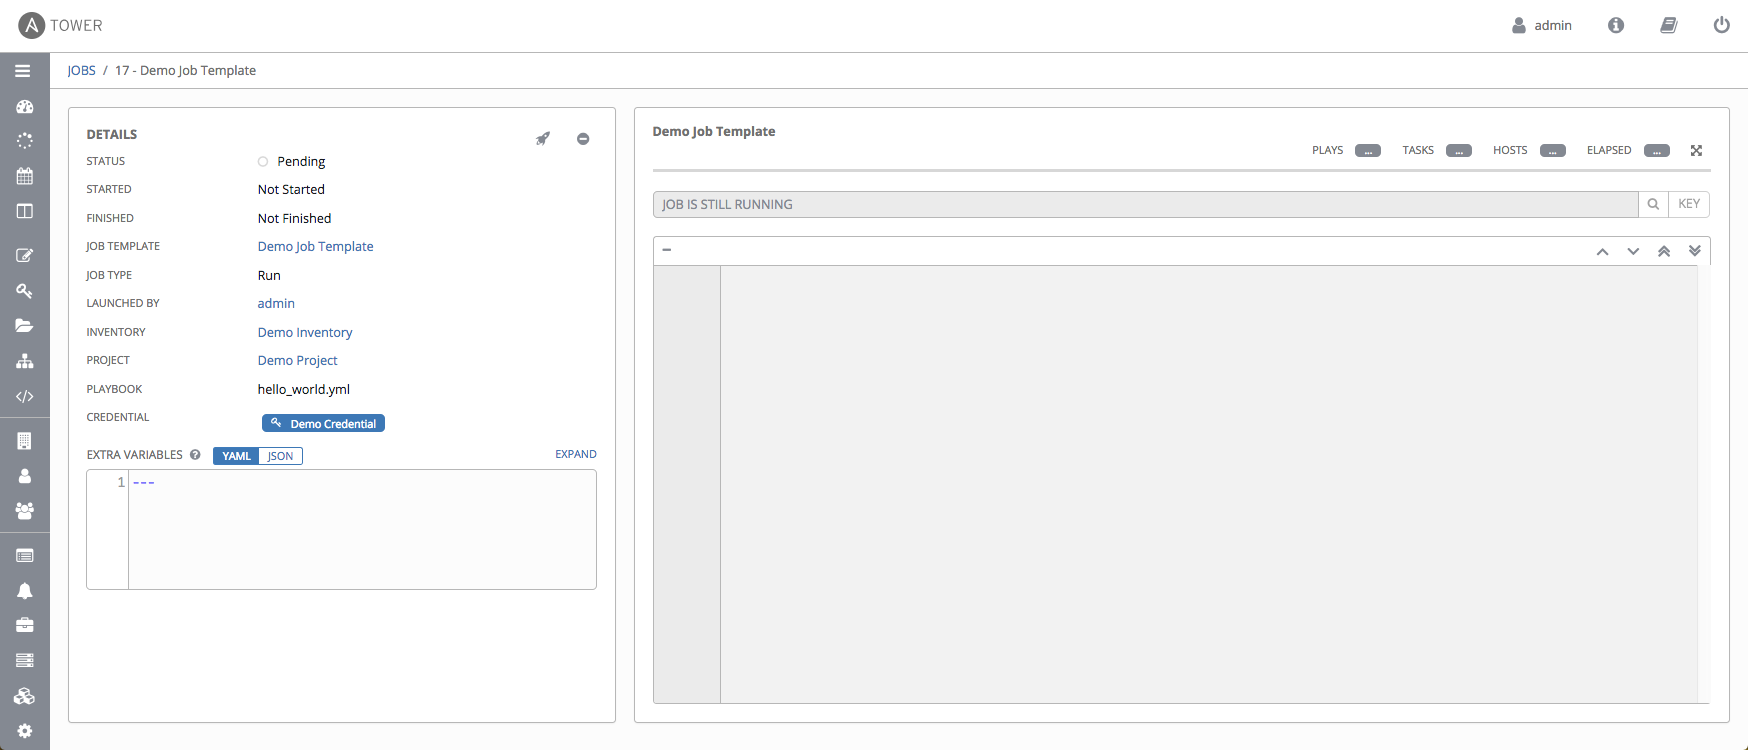1748x750 pixels.
Task: Click the Pending status text
Action: click(301, 162)
